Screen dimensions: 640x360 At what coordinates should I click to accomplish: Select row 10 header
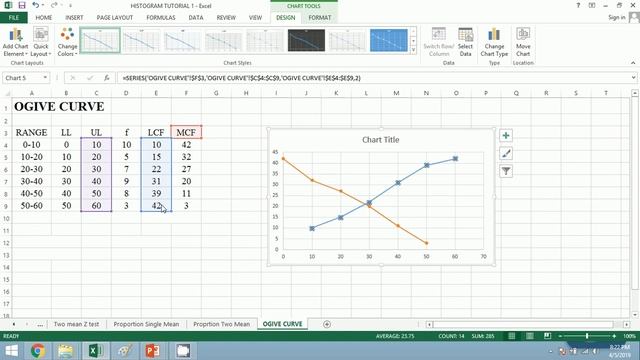(x=6, y=218)
